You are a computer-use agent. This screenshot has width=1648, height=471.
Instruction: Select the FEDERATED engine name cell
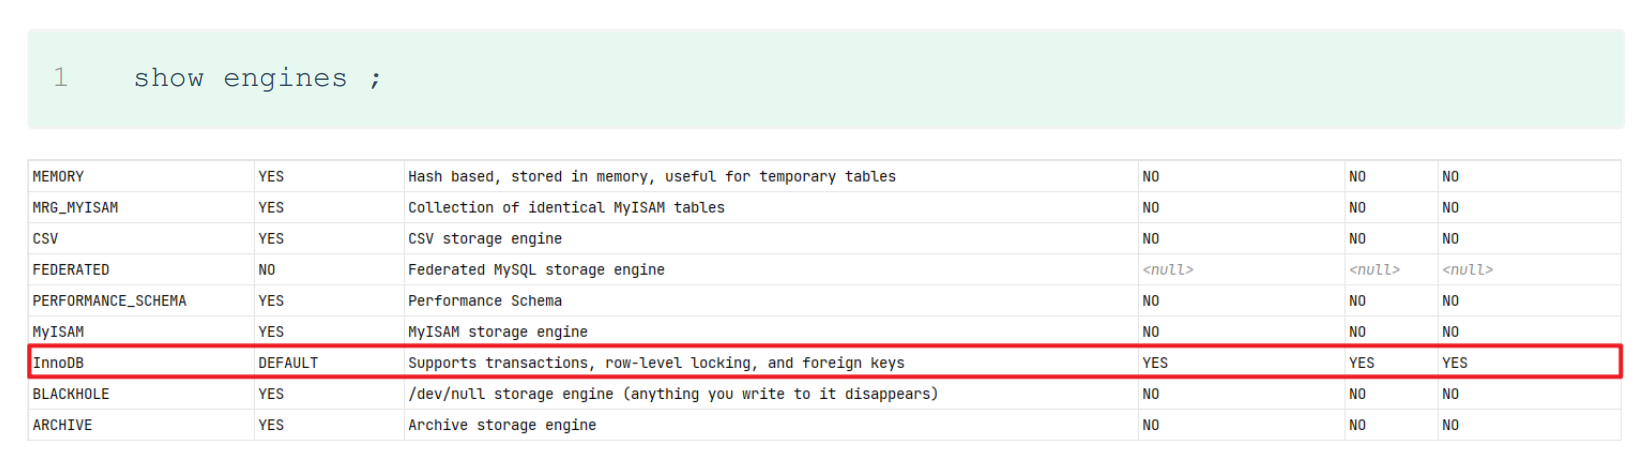click(x=71, y=270)
